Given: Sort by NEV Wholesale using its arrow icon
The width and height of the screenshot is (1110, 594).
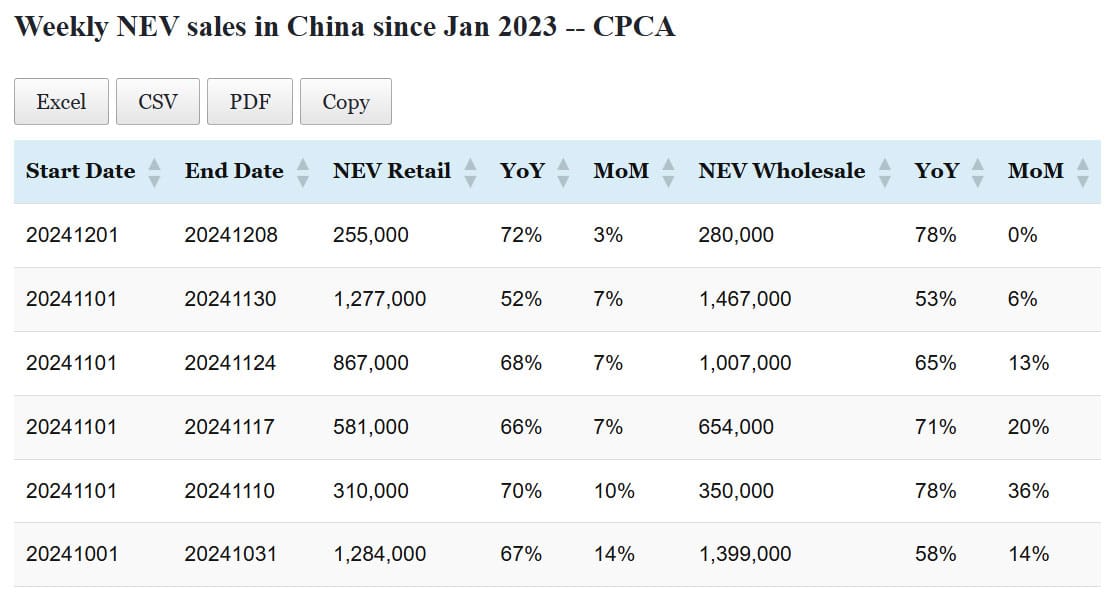Looking at the screenshot, I should point(885,172).
